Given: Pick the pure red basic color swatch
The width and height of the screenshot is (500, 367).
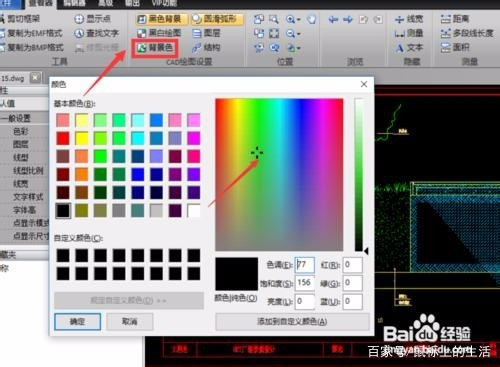Looking at the screenshot, I should coord(63,138).
